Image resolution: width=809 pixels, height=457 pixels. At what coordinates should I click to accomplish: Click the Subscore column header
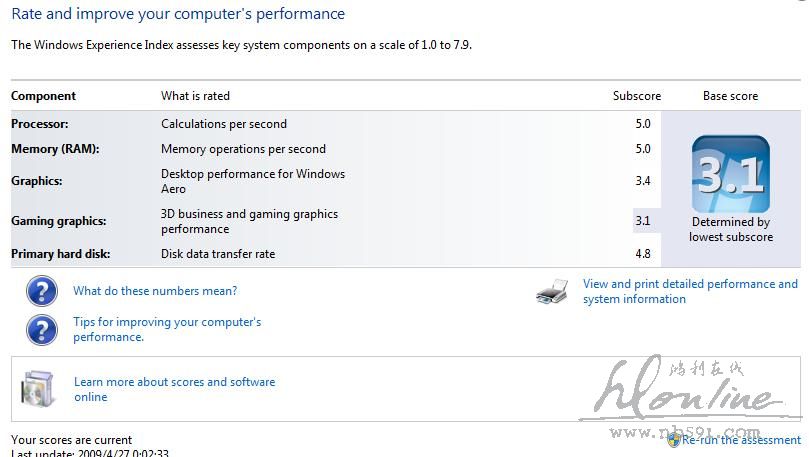(x=636, y=96)
